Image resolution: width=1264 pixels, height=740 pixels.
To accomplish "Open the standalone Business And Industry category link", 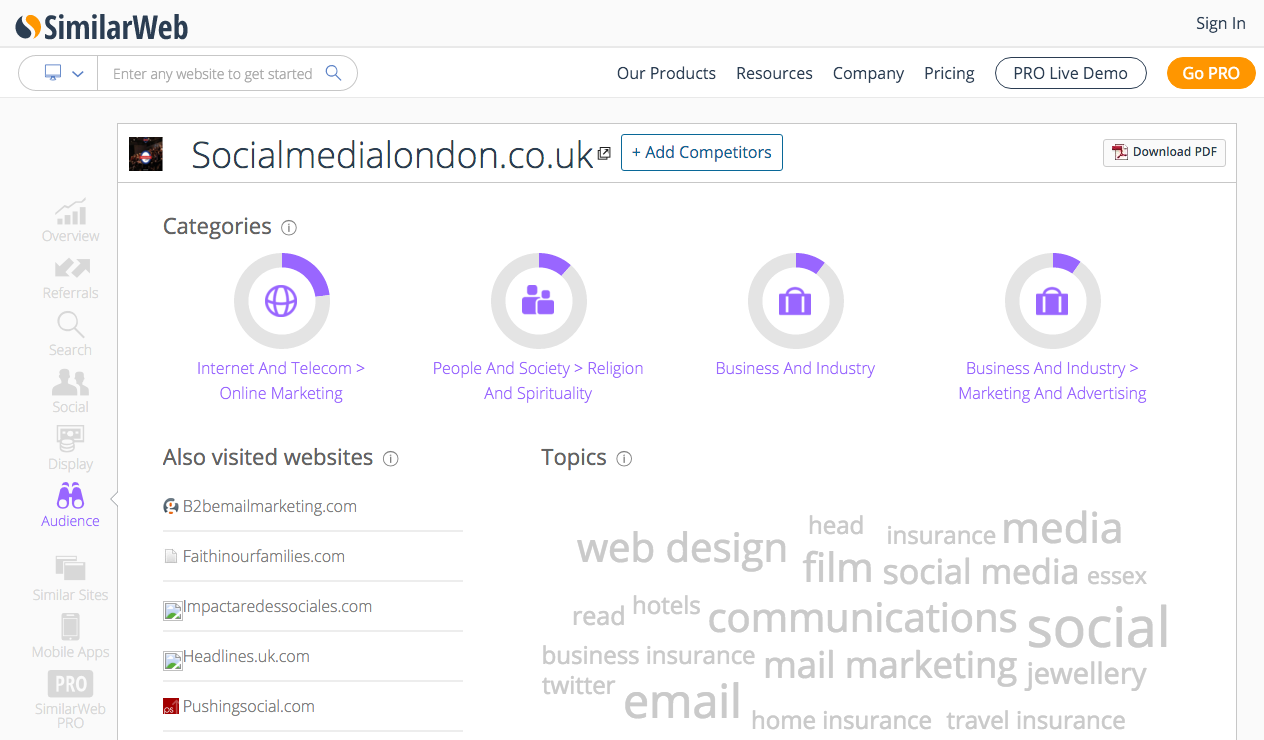I will pyautogui.click(x=795, y=368).
